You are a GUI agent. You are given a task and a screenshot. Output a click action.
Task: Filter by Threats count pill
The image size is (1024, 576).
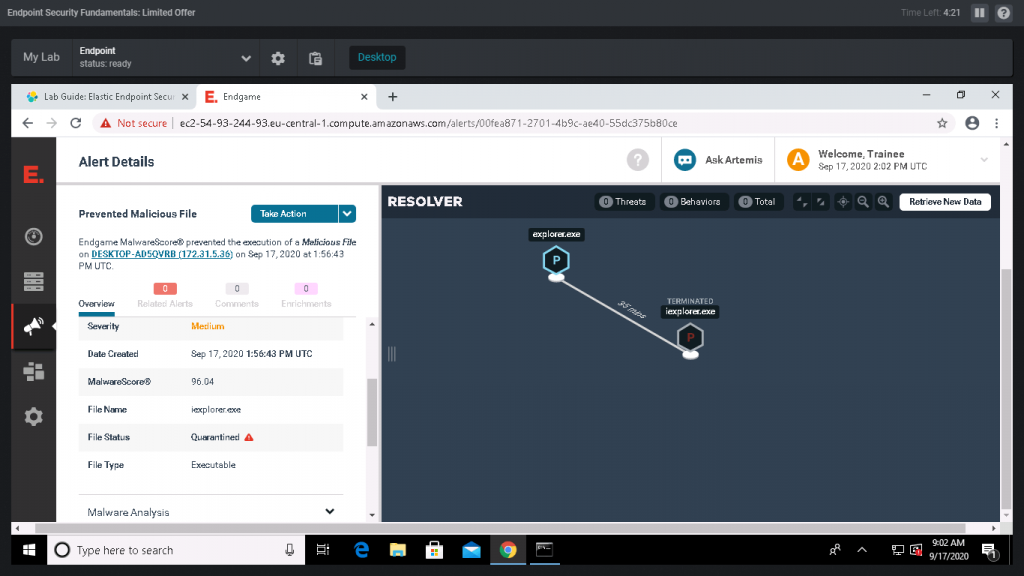(623, 202)
